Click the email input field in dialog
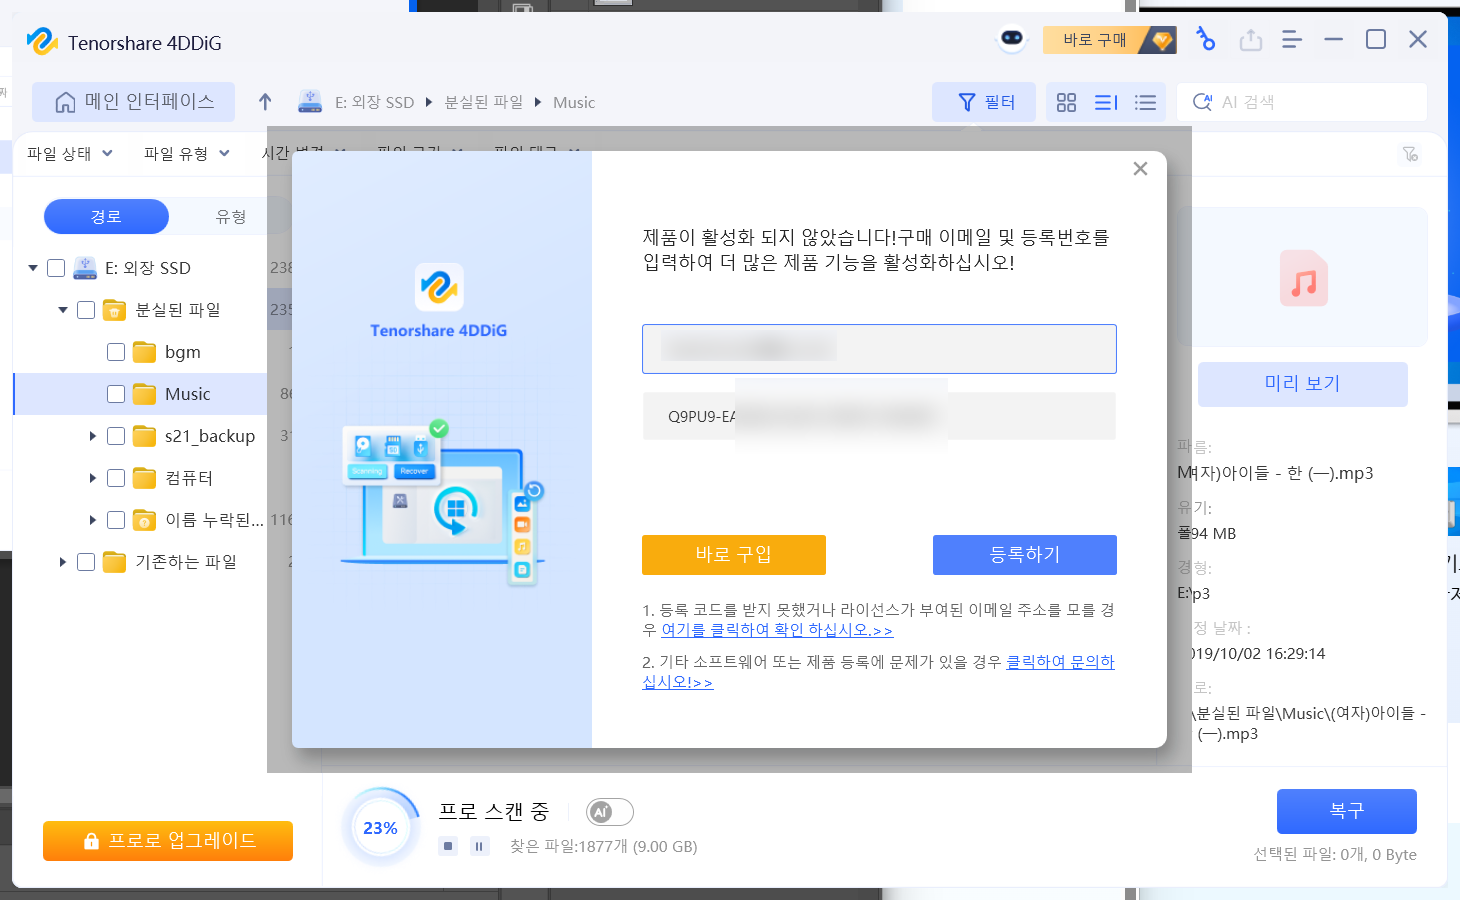This screenshot has height=900, width=1460. coord(879,349)
